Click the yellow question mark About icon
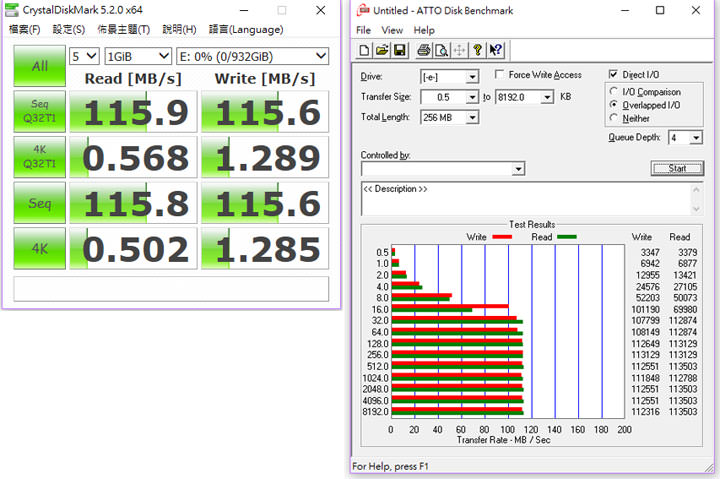 pos(478,50)
